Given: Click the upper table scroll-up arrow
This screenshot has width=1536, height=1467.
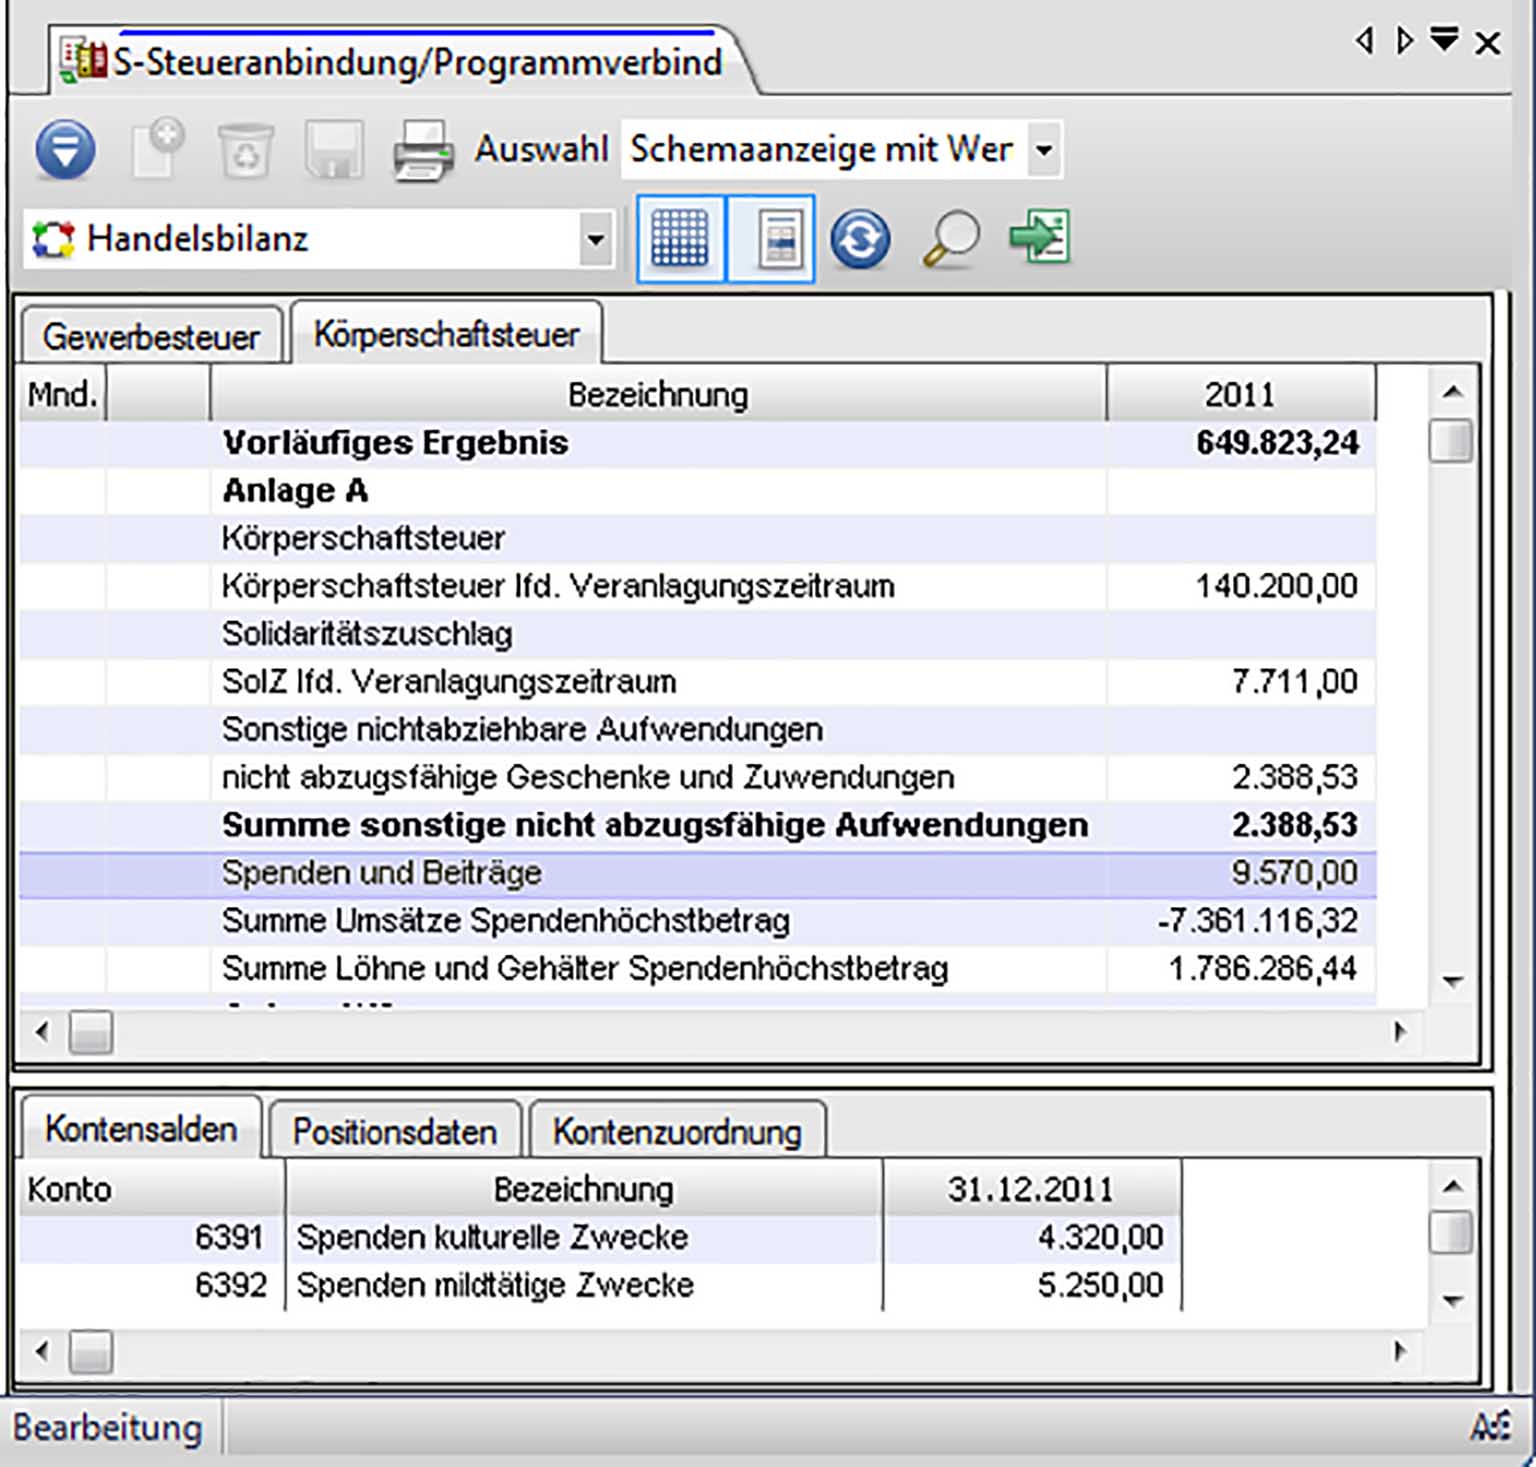Looking at the screenshot, I should pos(1453,392).
